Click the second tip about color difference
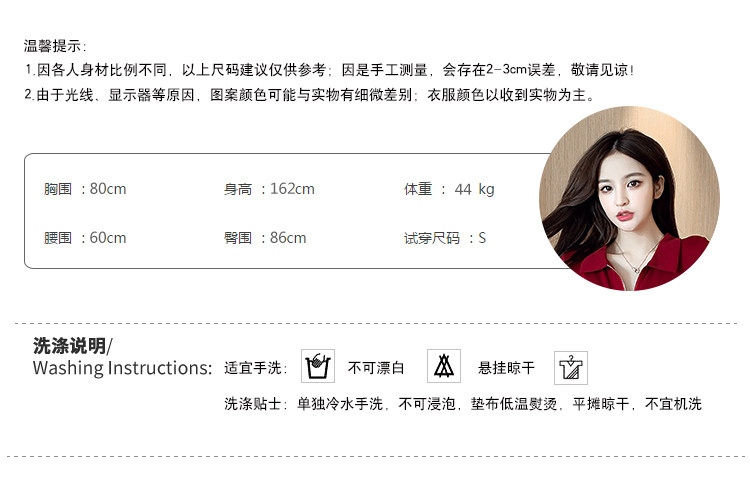Viewport: 750px width, 479px height. [x=309, y=95]
